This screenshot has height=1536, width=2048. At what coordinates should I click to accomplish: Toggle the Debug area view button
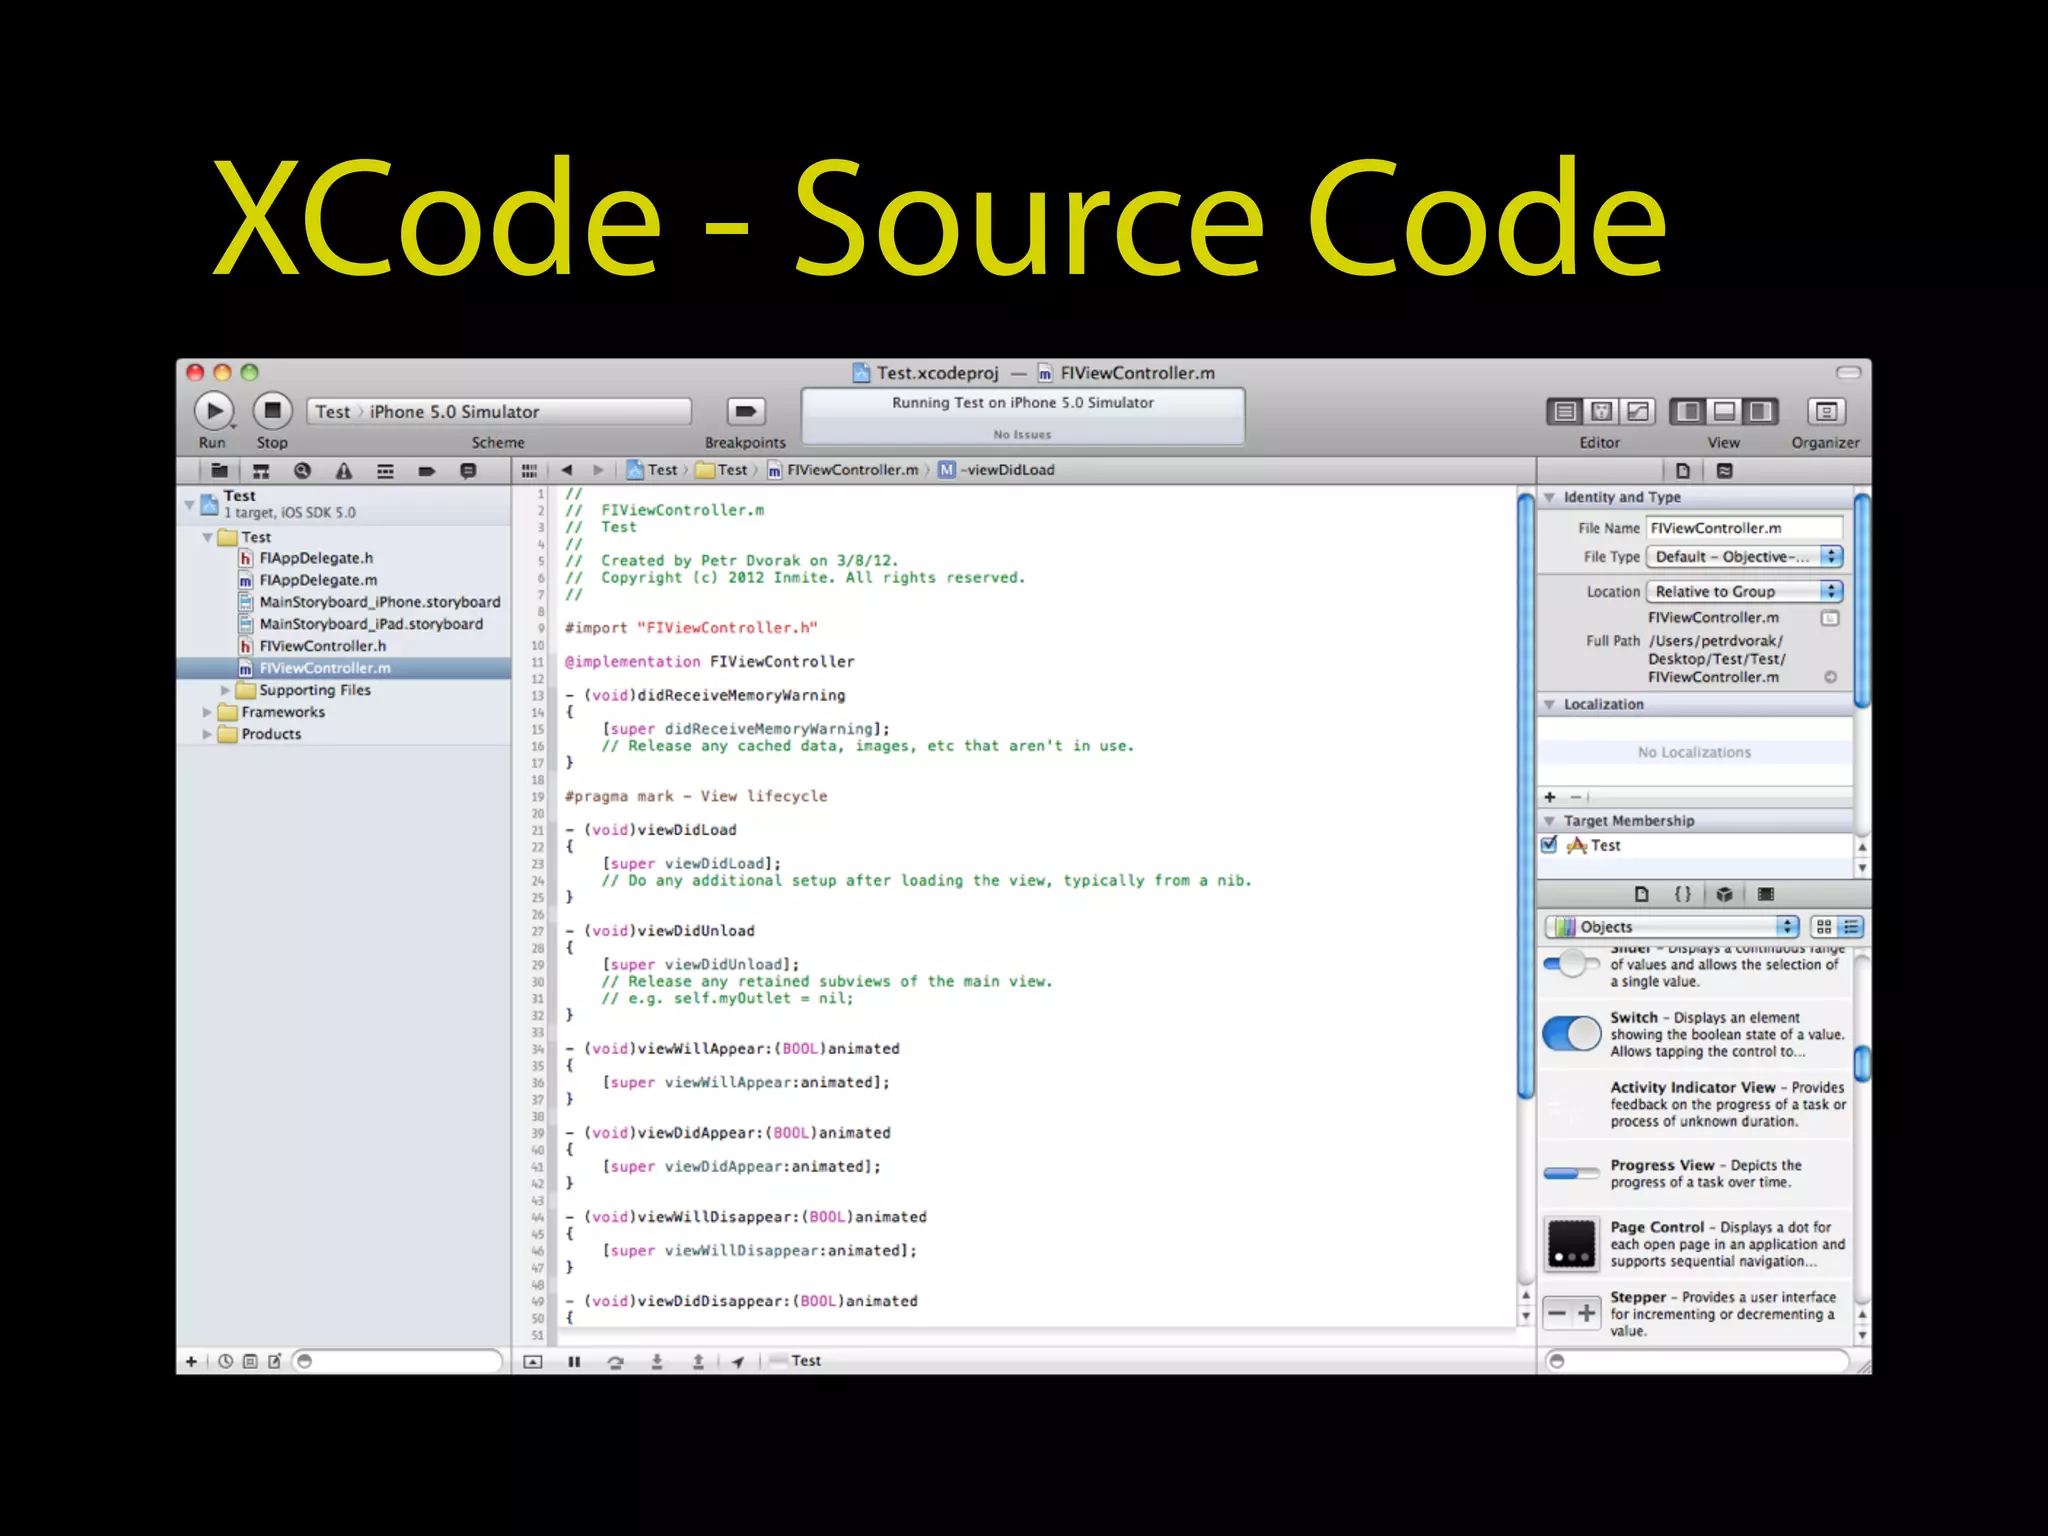[x=1724, y=411]
